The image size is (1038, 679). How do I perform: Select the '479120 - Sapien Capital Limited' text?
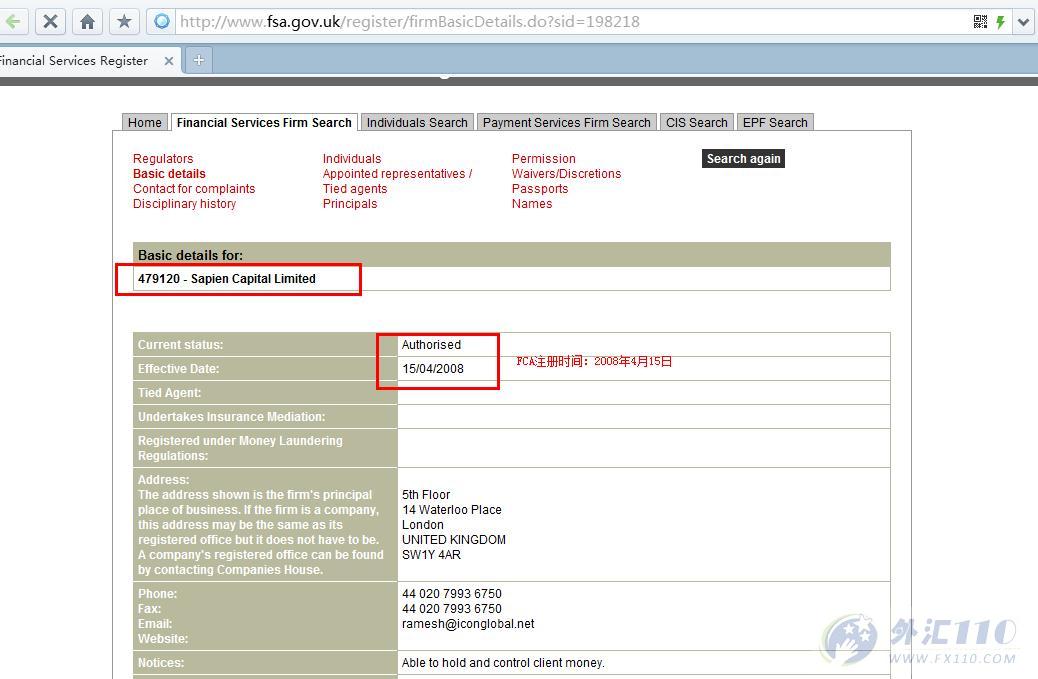226,279
